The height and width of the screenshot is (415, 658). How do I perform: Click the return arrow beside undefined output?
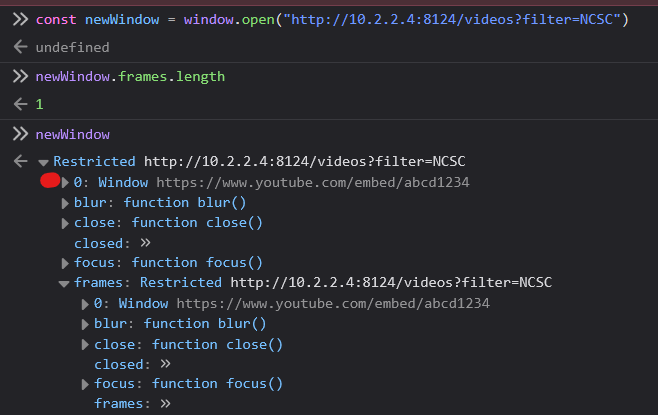coord(19,47)
